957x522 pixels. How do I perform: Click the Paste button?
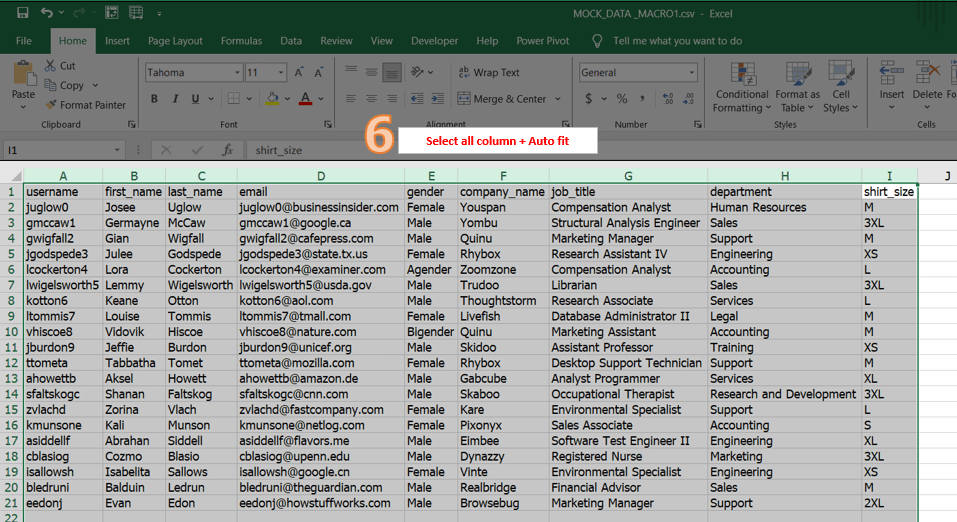coord(23,80)
